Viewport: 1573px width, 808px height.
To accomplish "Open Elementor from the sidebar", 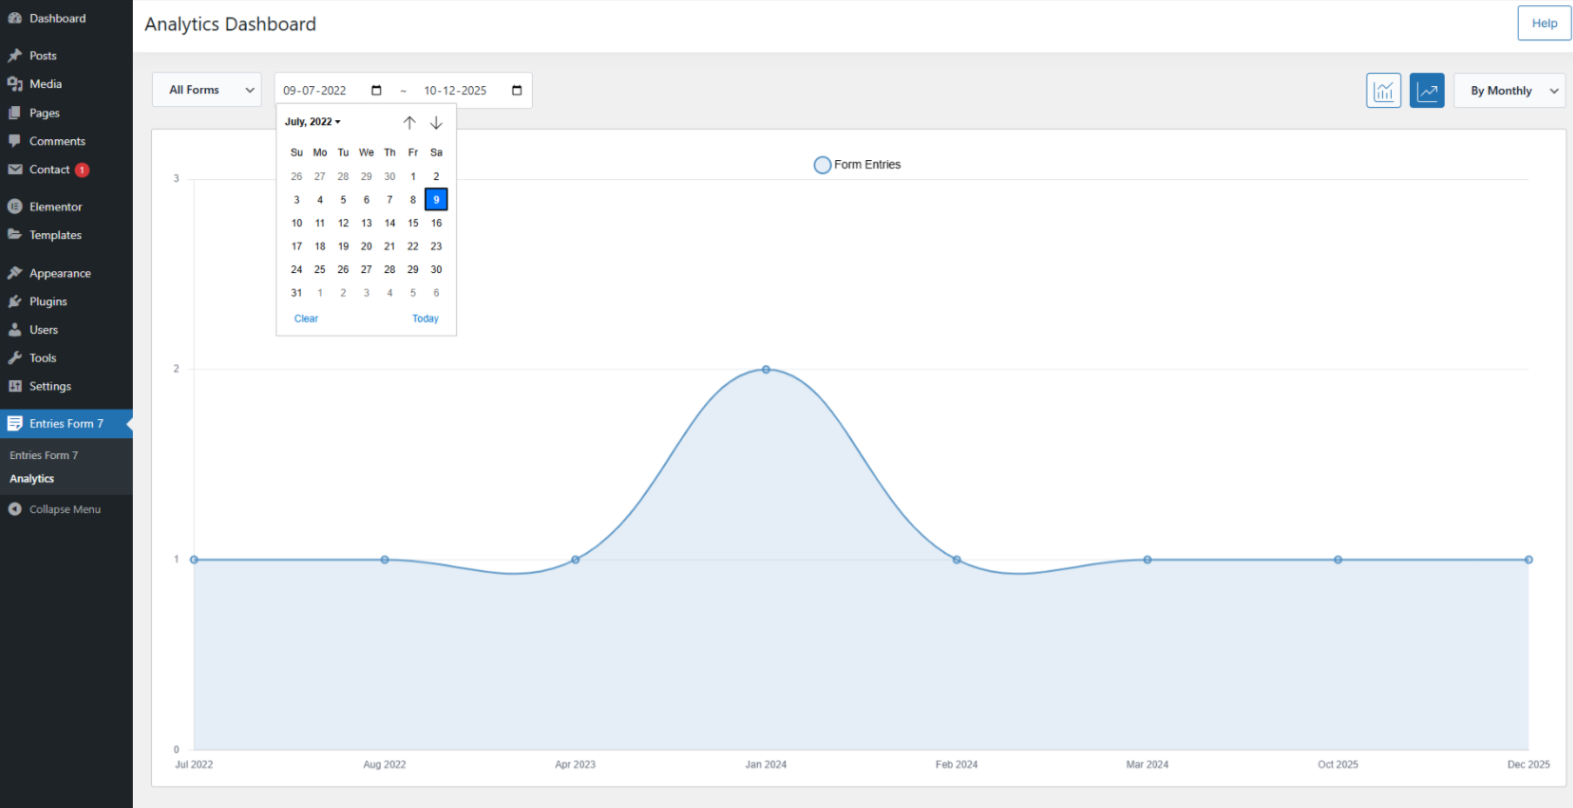I will point(55,207).
